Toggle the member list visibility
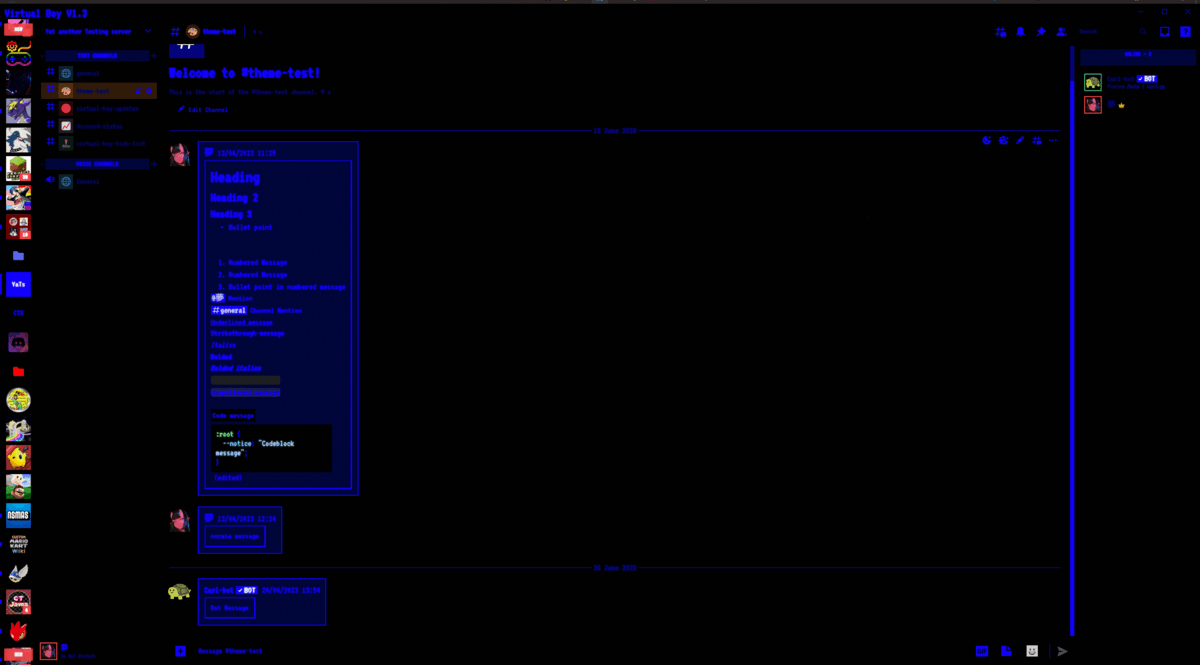 pos(1061,32)
